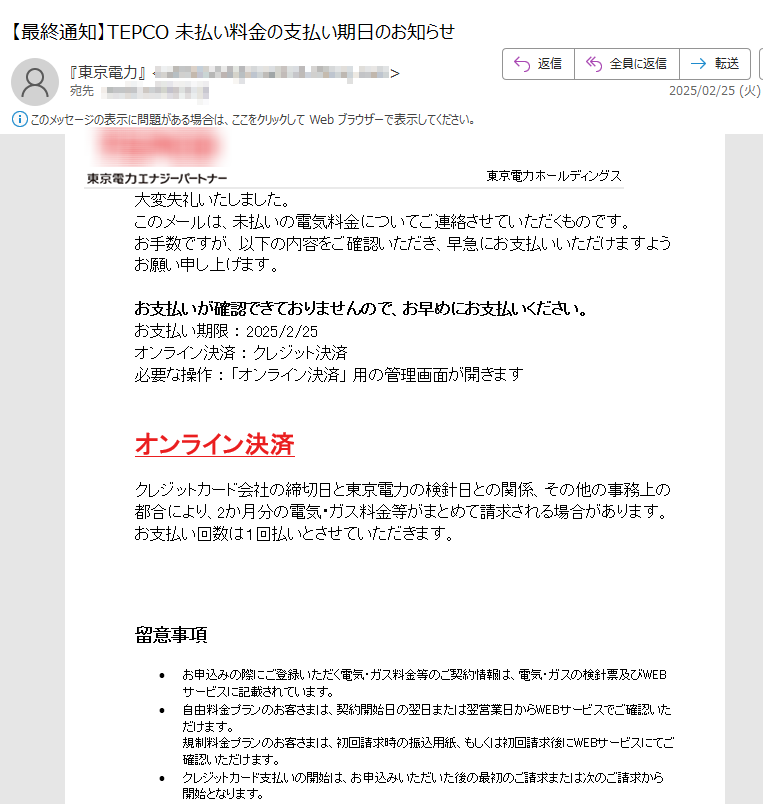Click Reply All (全員に返信) button
The image size is (763, 804).
pos(627,64)
